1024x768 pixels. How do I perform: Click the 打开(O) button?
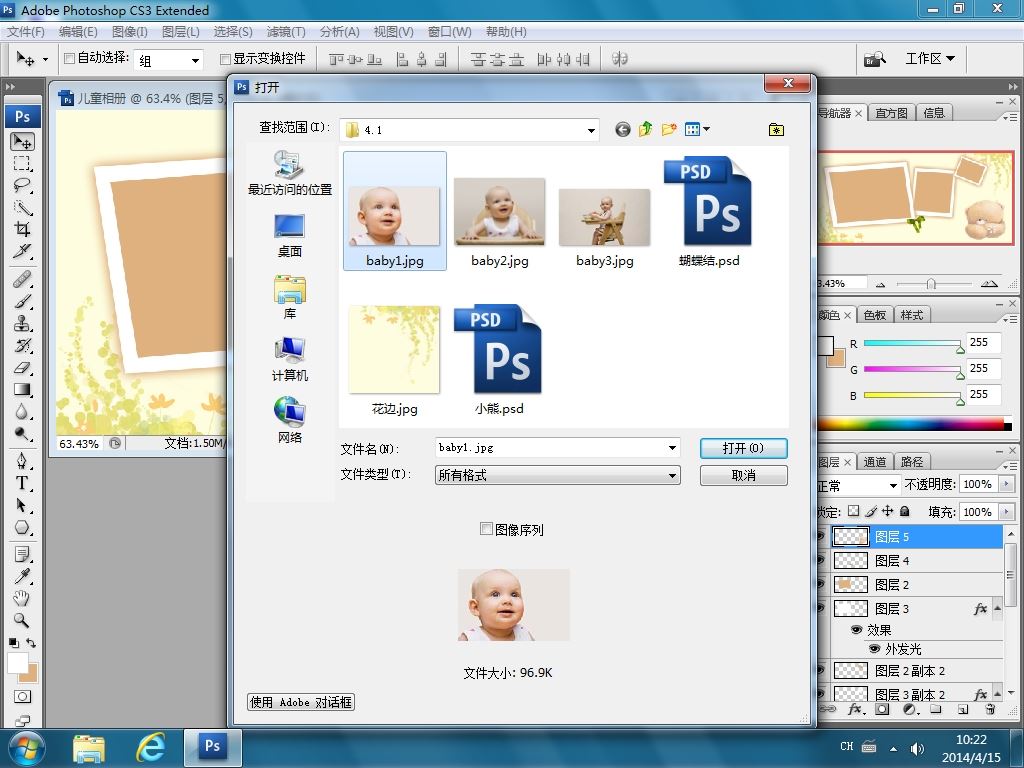click(x=743, y=448)
